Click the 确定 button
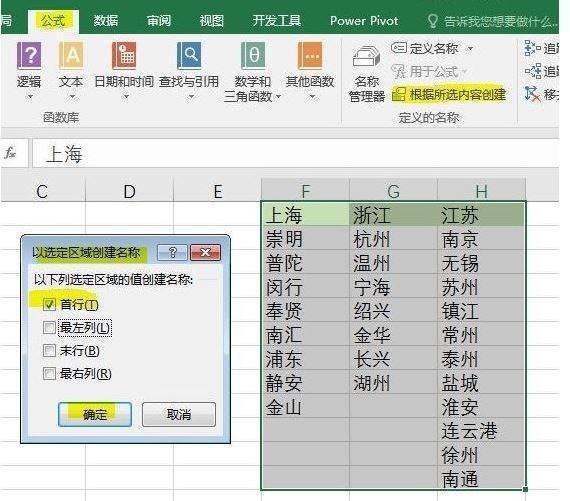Screen dimensions: 570x501 95,414
